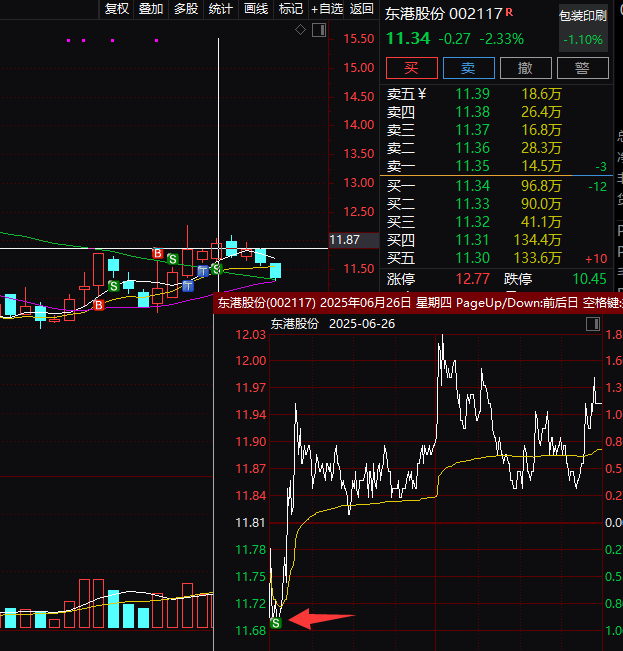Click the 卖二 volume 28.3万
This screenshot has width=623, height=651.
(541, 148)
